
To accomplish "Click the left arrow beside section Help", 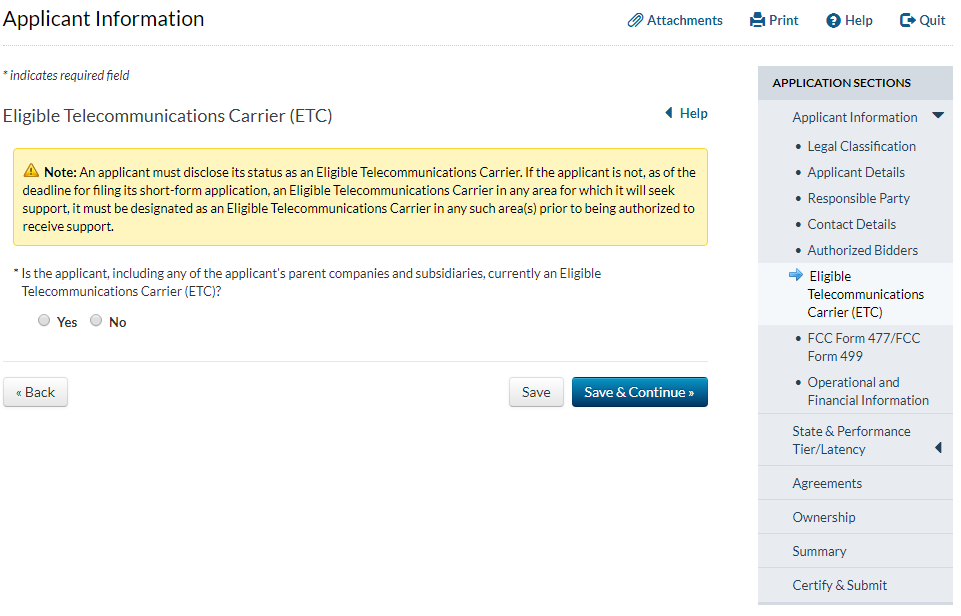I will pos(668,113).
